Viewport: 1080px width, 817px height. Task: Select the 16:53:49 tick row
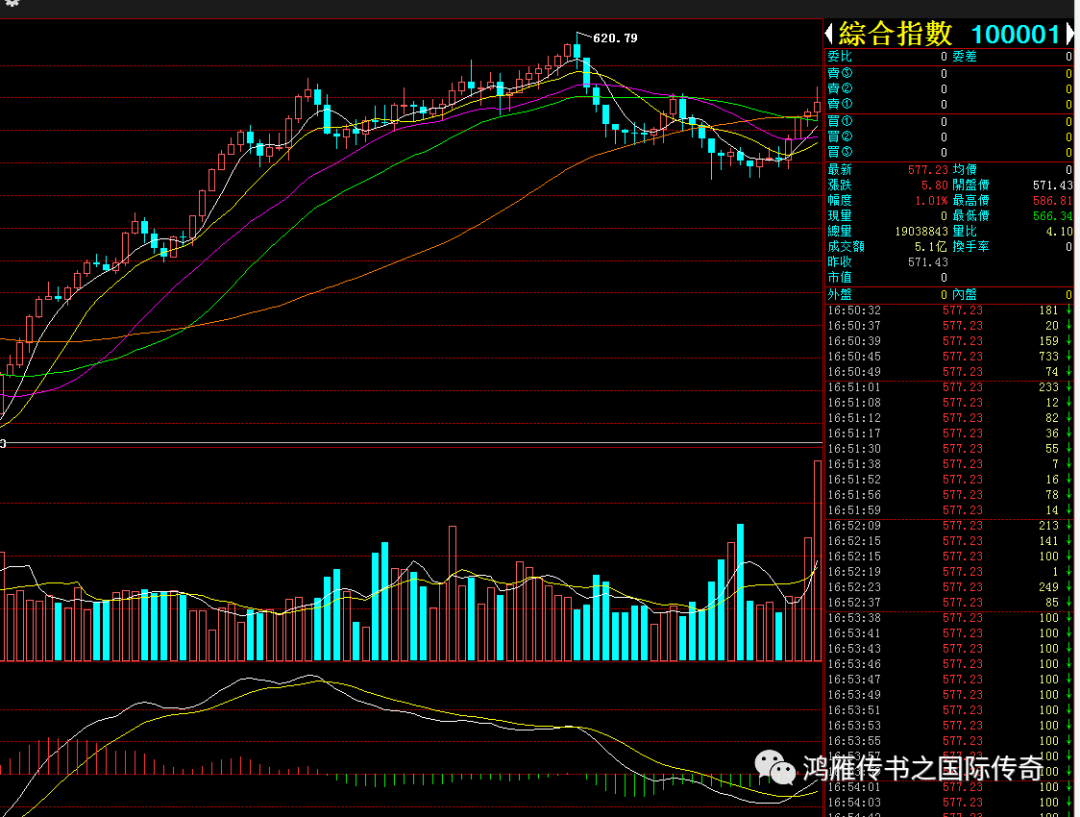(949, 695)
